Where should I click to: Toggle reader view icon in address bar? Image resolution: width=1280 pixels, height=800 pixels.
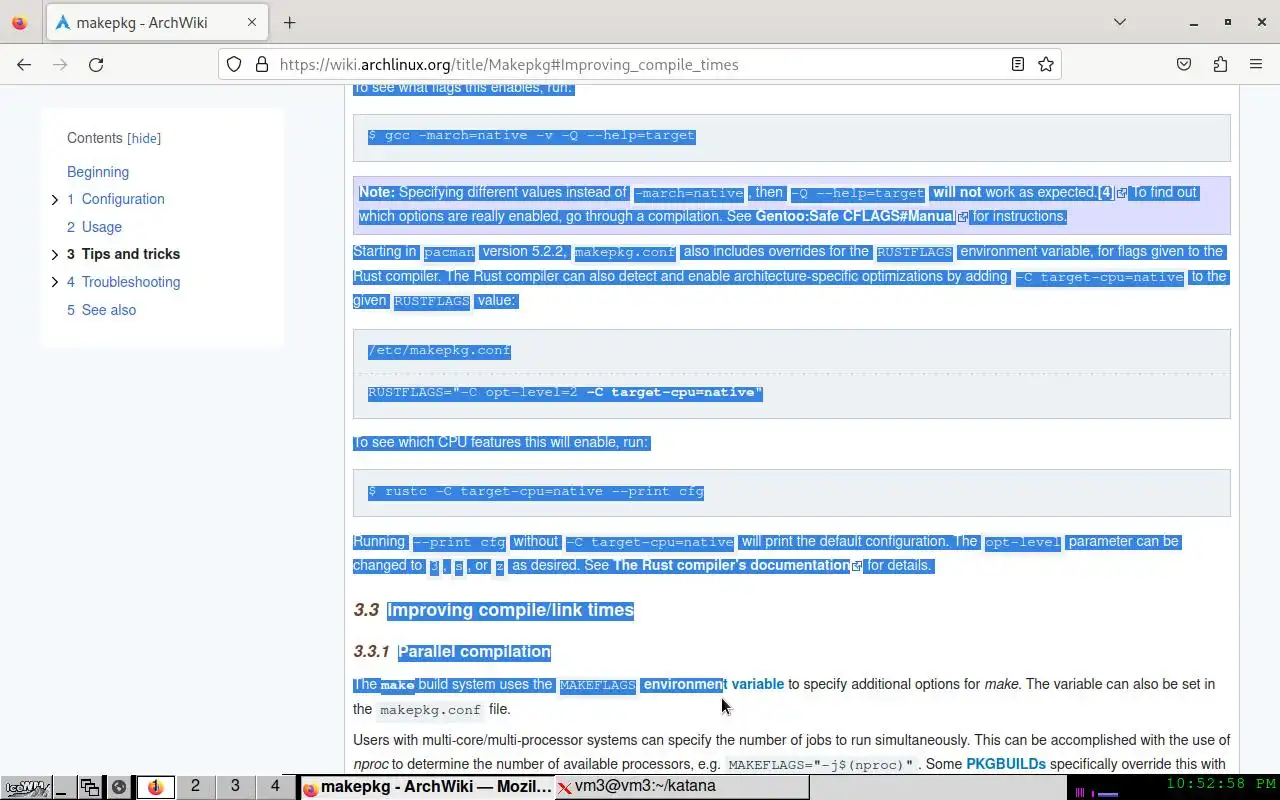[1017, 64]
